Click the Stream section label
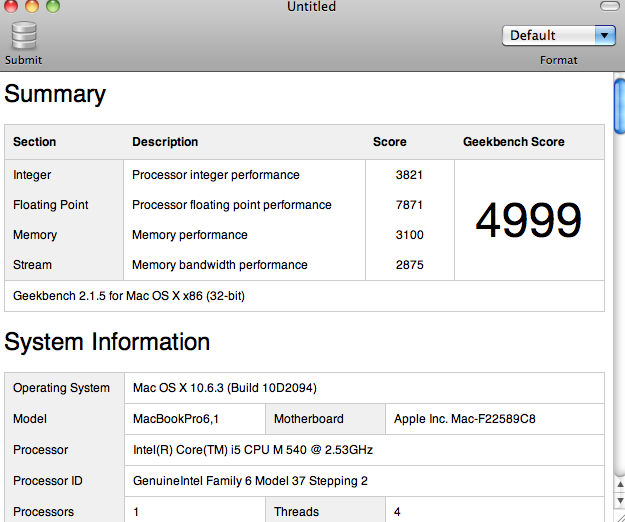Screen dimensions: 625x522 [32, 265]
